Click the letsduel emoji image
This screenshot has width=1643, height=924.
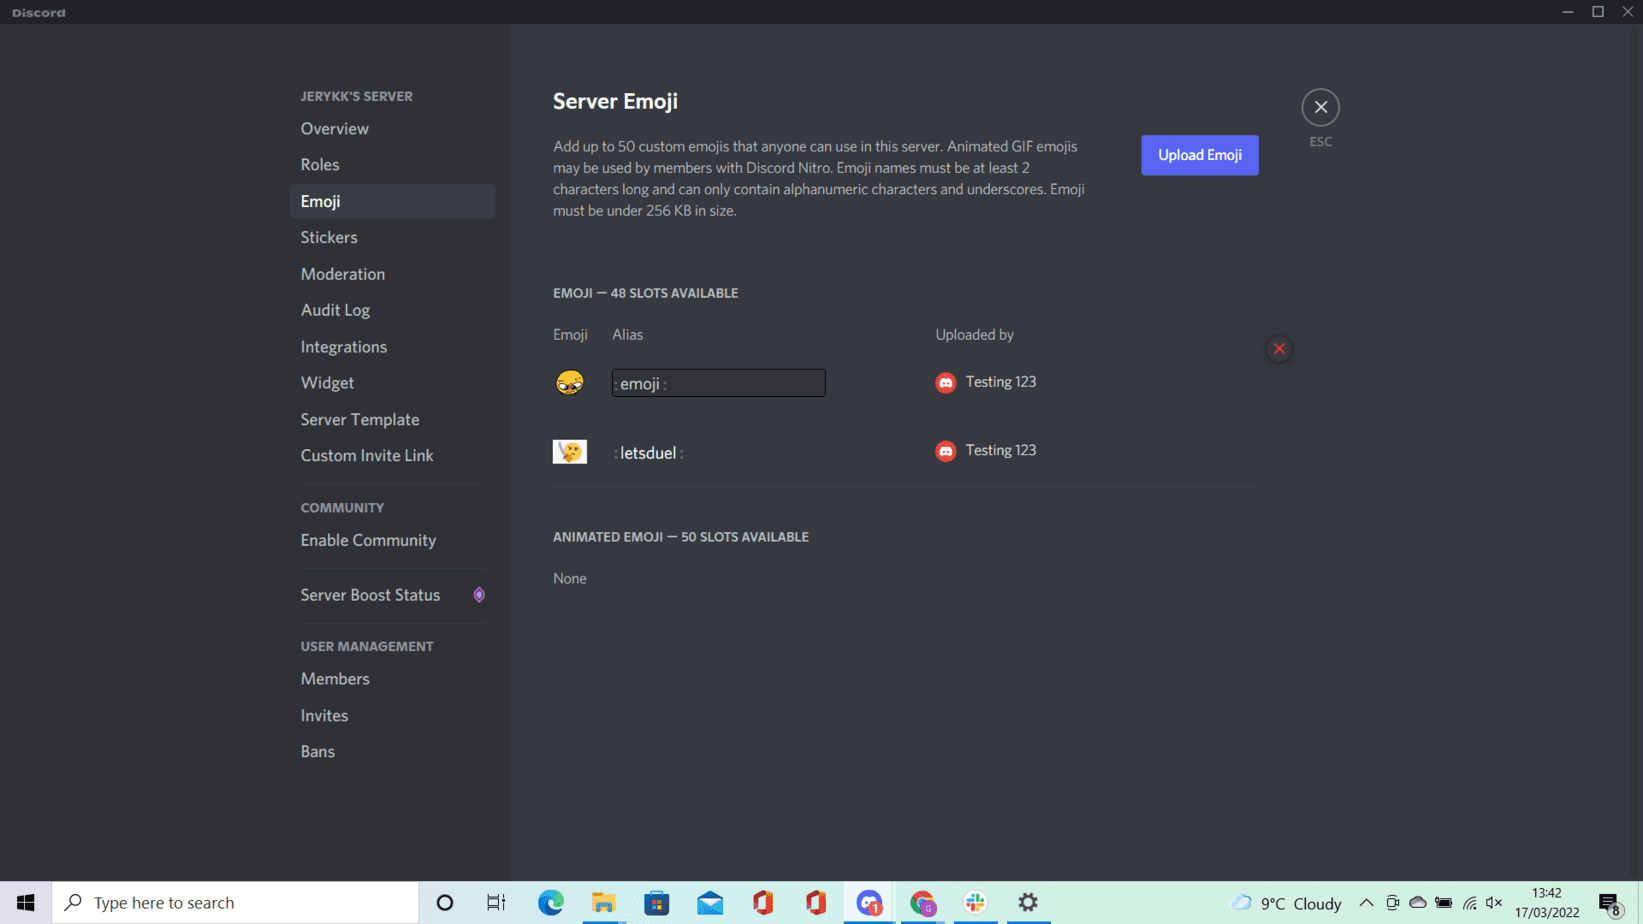click(x=570, y=452)
